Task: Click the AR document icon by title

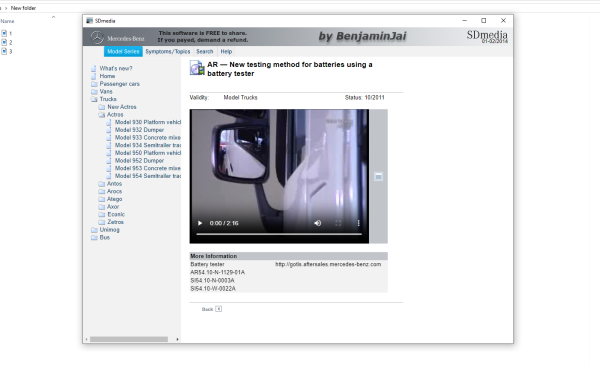Action: point(197,68)
